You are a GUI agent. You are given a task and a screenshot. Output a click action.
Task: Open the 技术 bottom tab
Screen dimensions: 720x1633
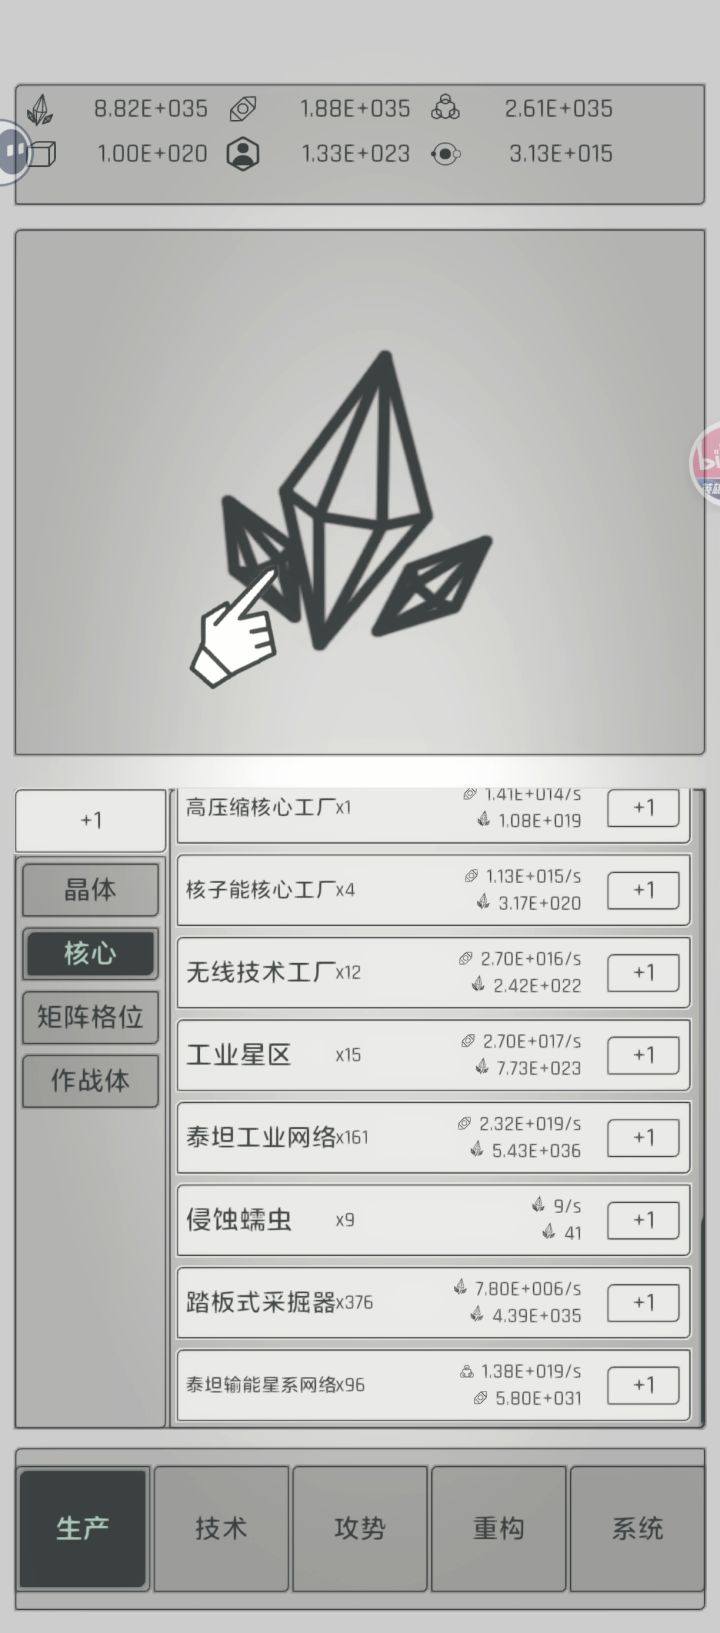click(x=221, y=1528)
